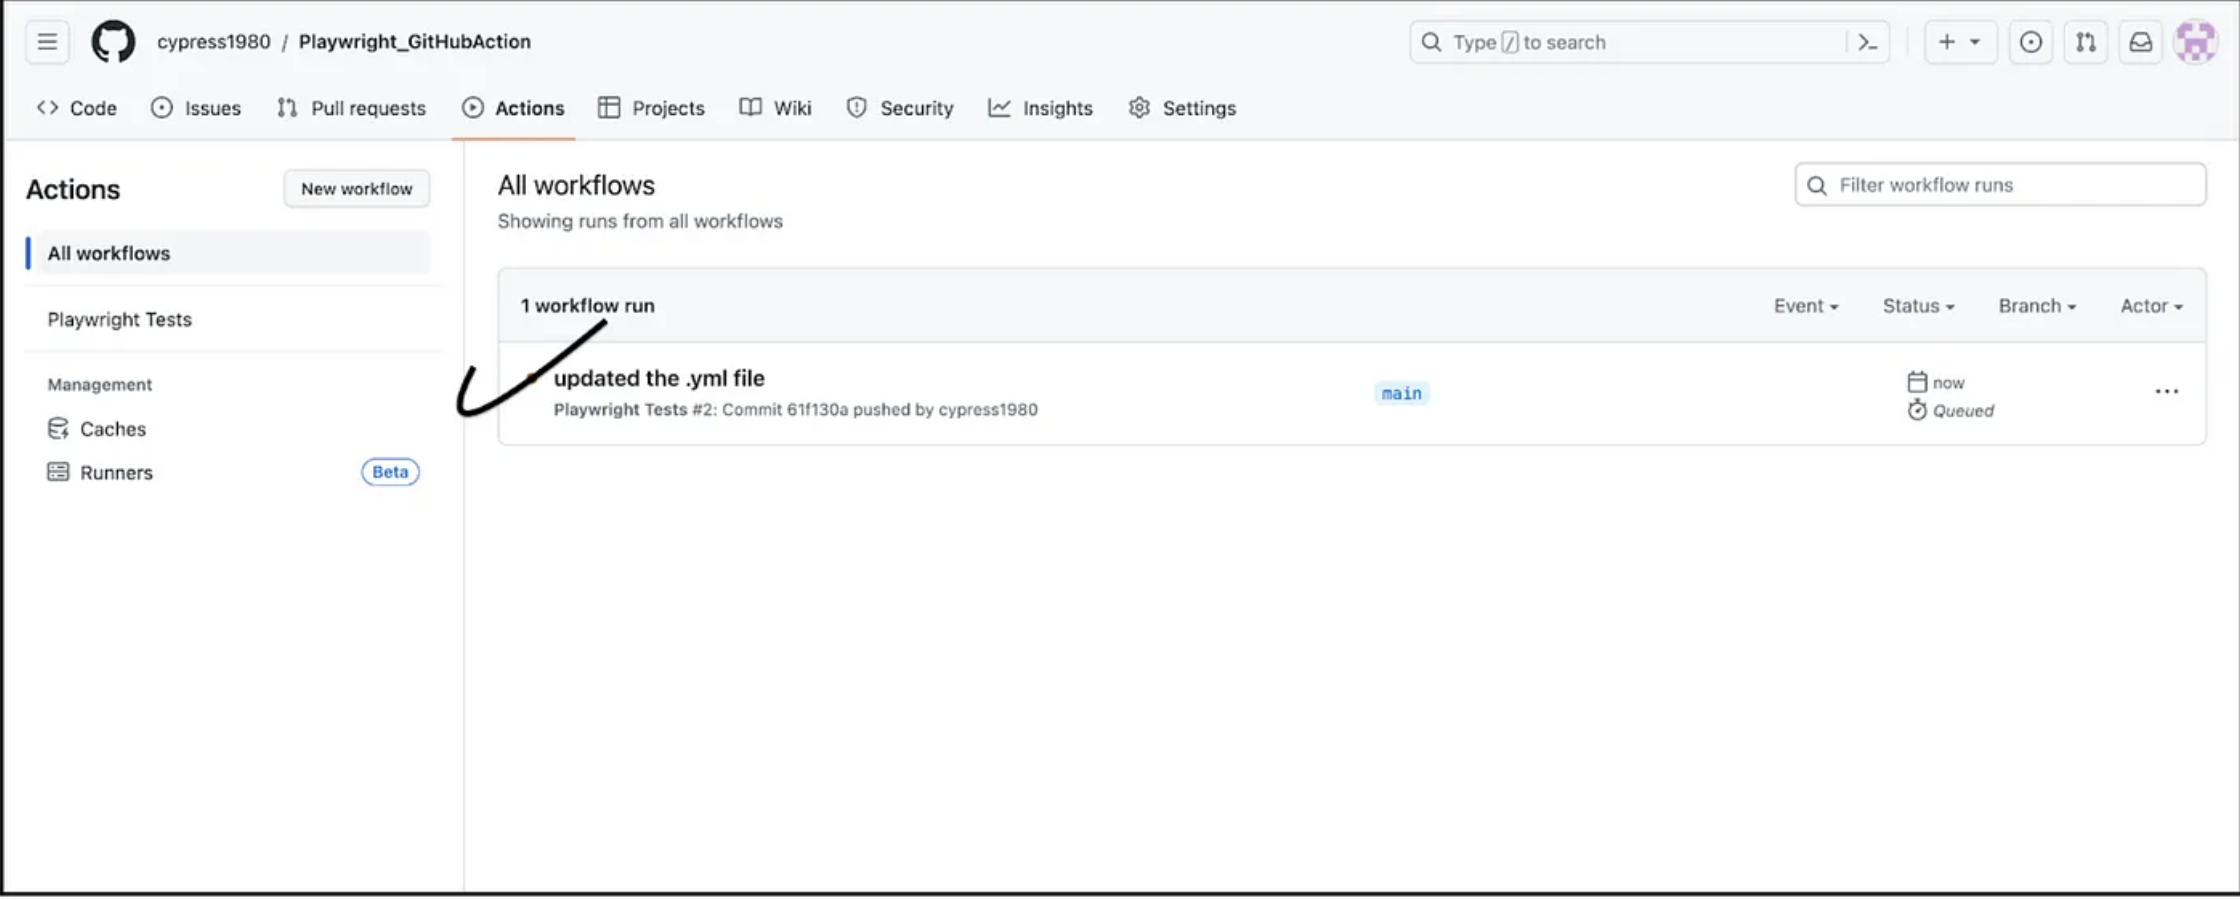Open the pull requests icon in header
The width and height of the screenshot is (2240, 900).
click(2086, 42)
